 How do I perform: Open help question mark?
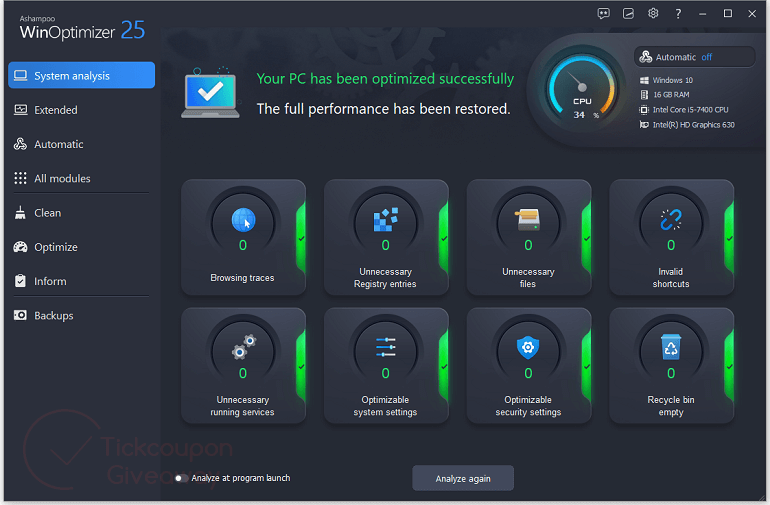tap(678, 14)
